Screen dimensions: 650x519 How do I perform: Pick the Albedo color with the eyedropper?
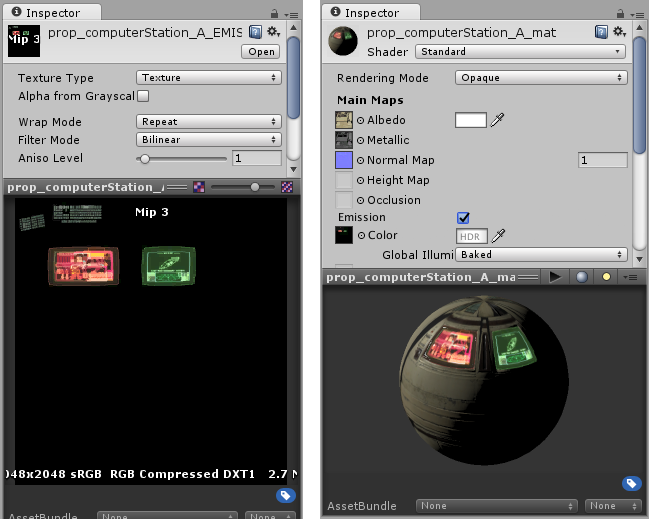coord(497,120)
